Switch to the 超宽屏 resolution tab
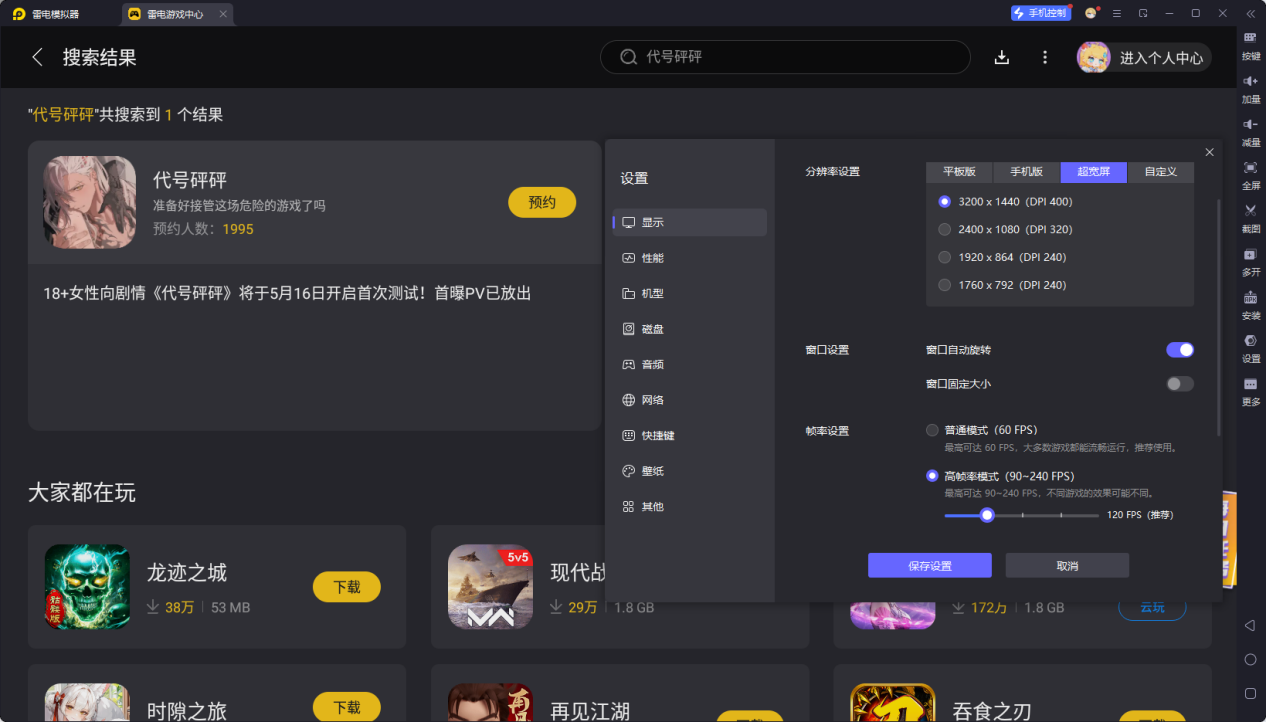Image resolution: width=1266 pixels, height=722 pixels. 1094,172
